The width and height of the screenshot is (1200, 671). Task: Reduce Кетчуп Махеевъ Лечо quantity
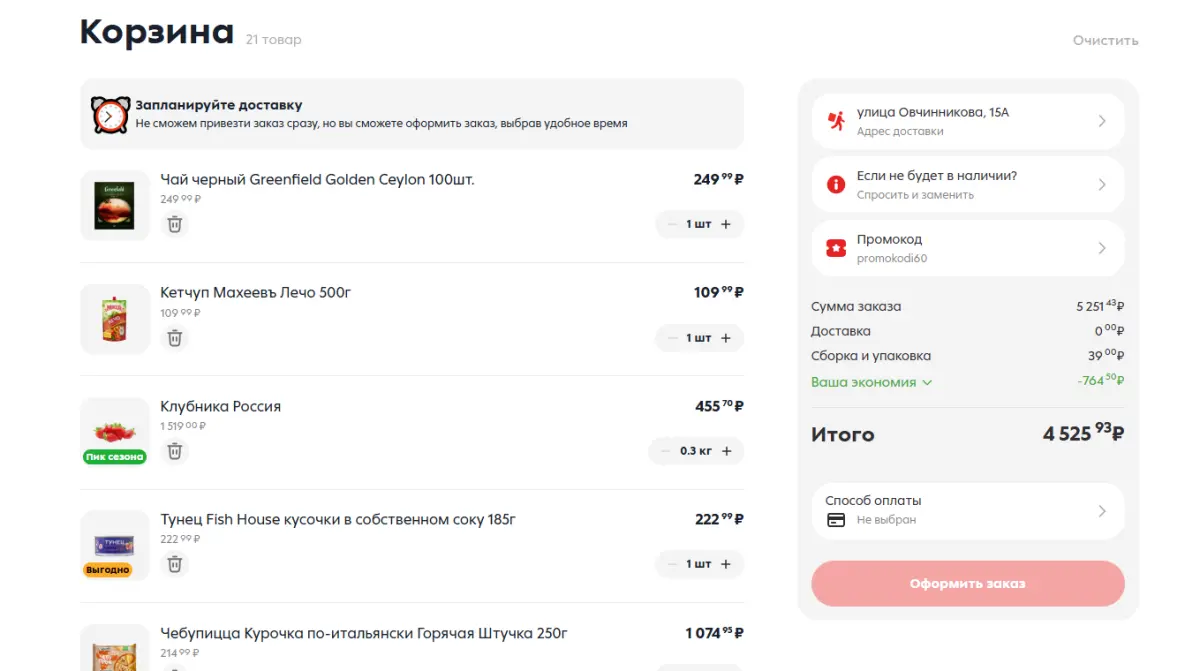(x=672, y=338)
